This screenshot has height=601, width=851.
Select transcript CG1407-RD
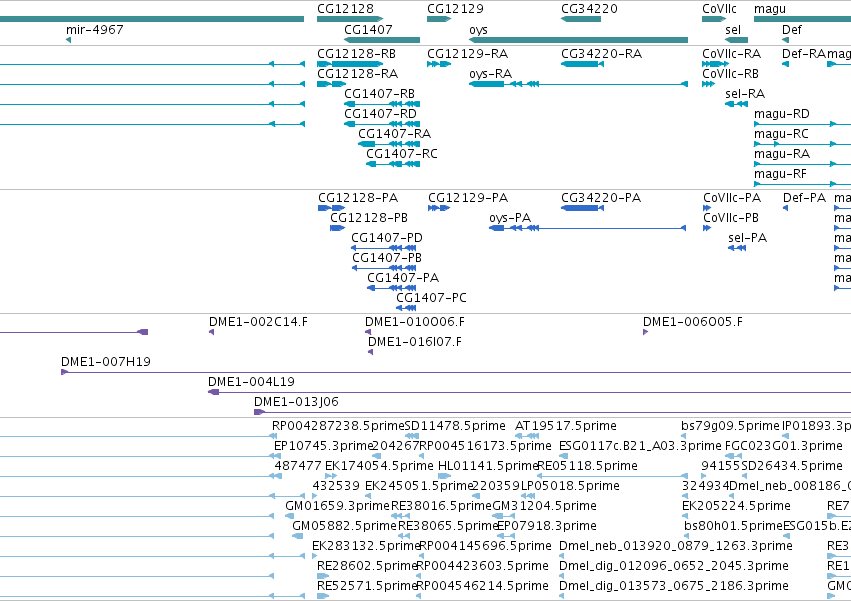(x=382, y=124)
